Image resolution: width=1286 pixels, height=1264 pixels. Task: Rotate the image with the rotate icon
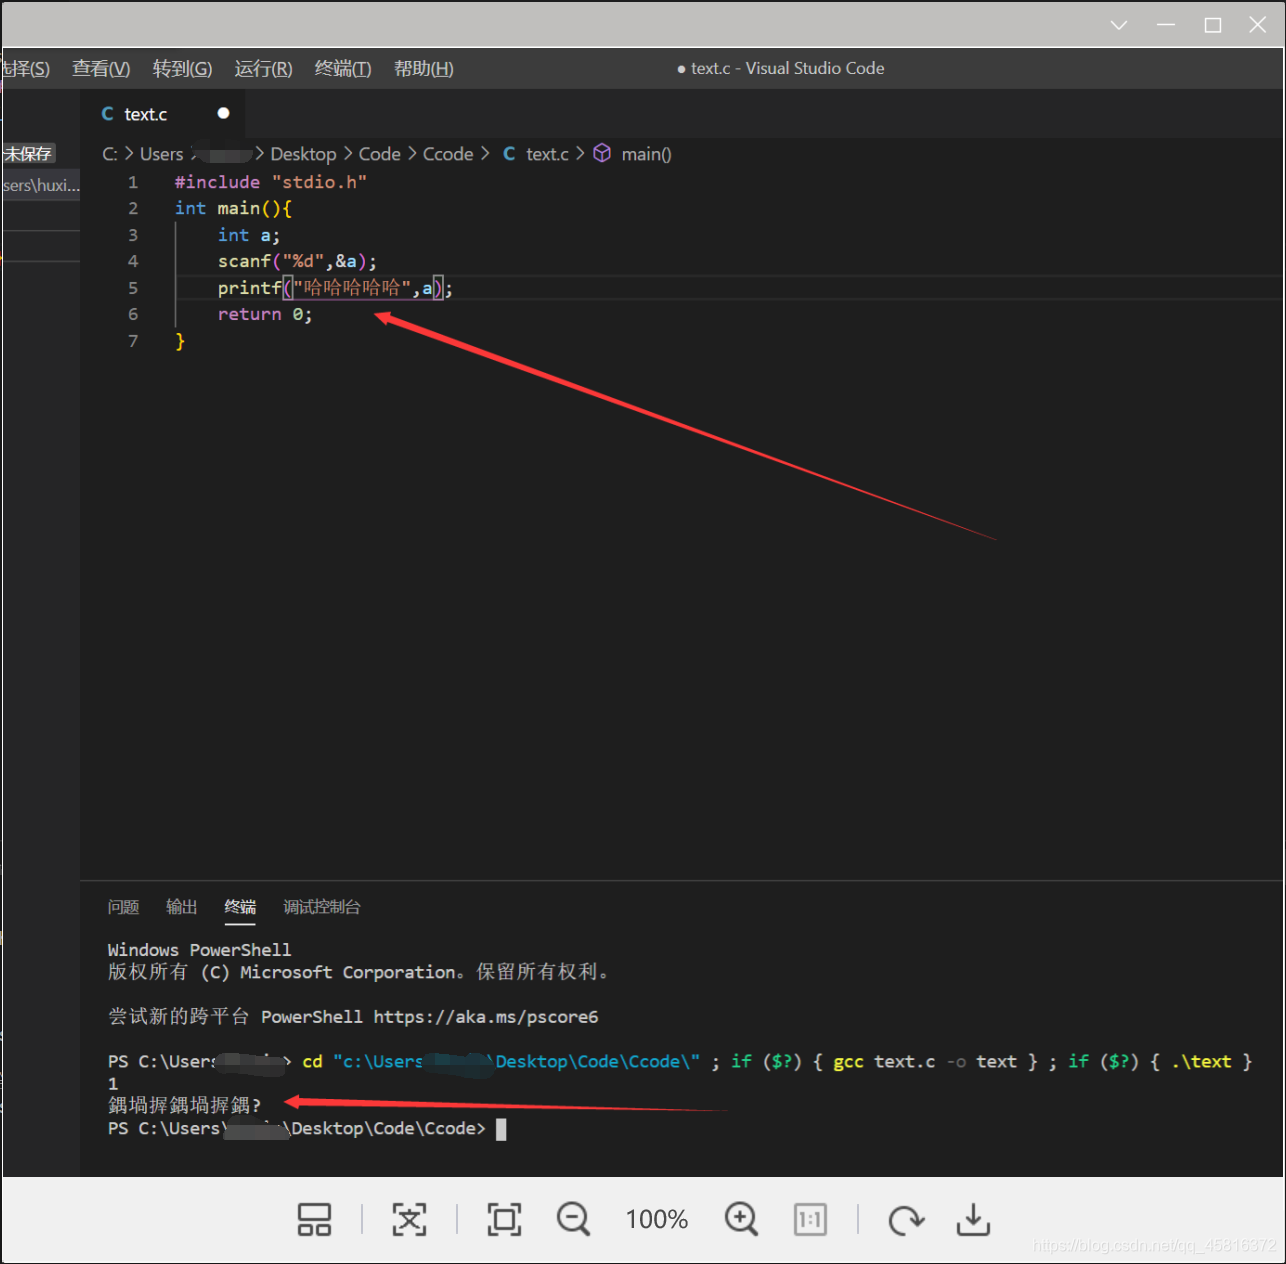(906, 1220)
